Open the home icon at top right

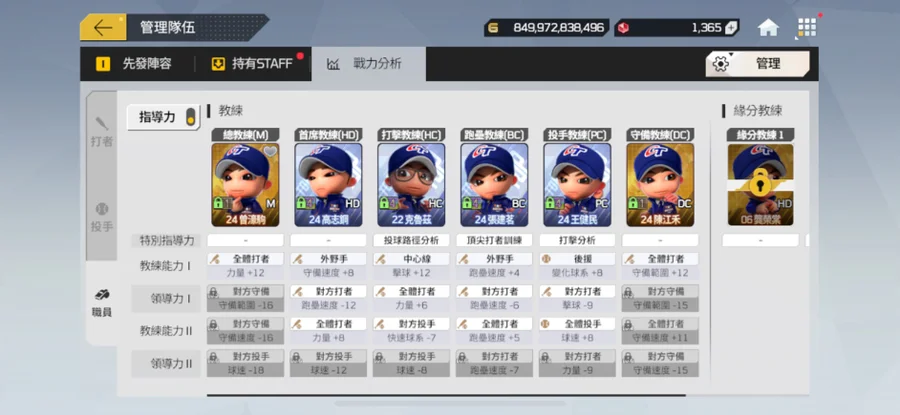(768, 28)
